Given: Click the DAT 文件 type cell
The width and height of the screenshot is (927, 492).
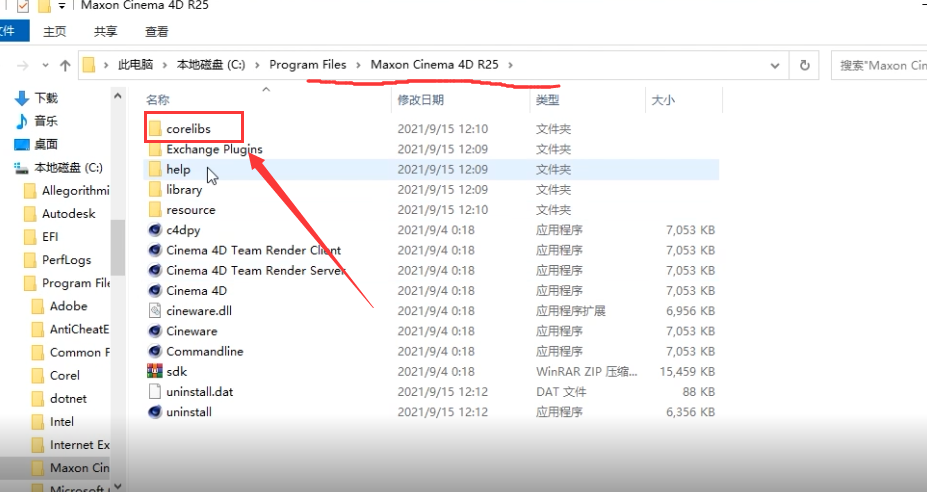Looking at the screenshot, I should point(561,391).
